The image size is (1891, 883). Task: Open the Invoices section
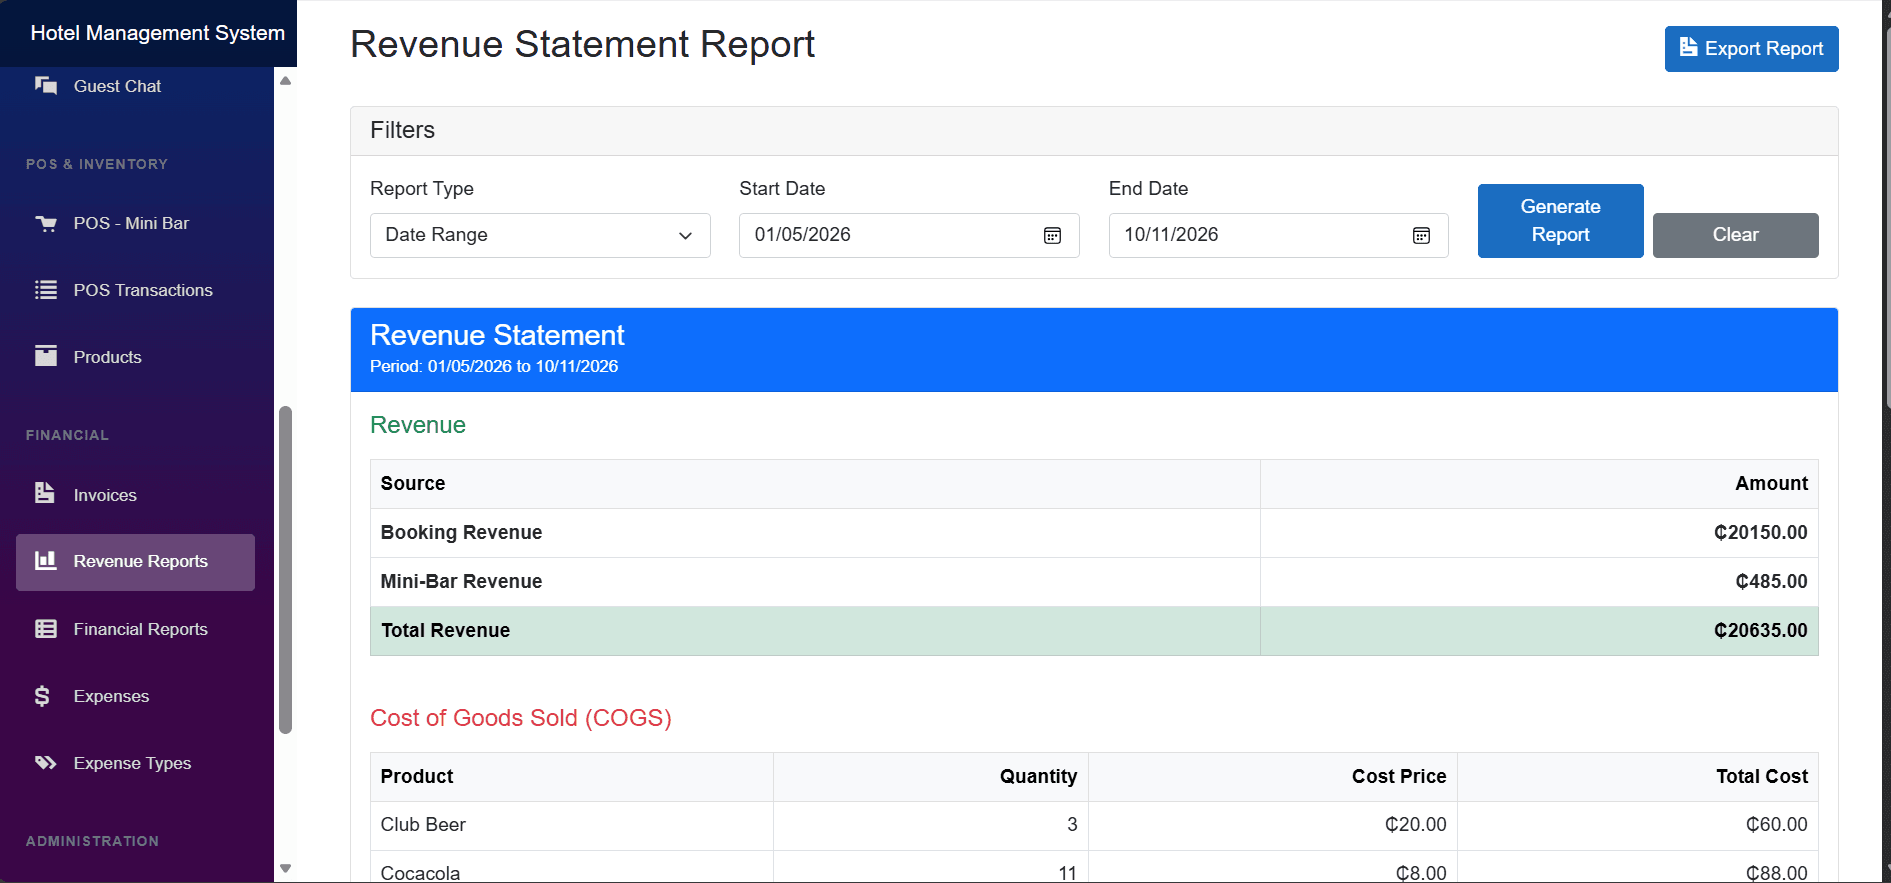click(136, 495)
